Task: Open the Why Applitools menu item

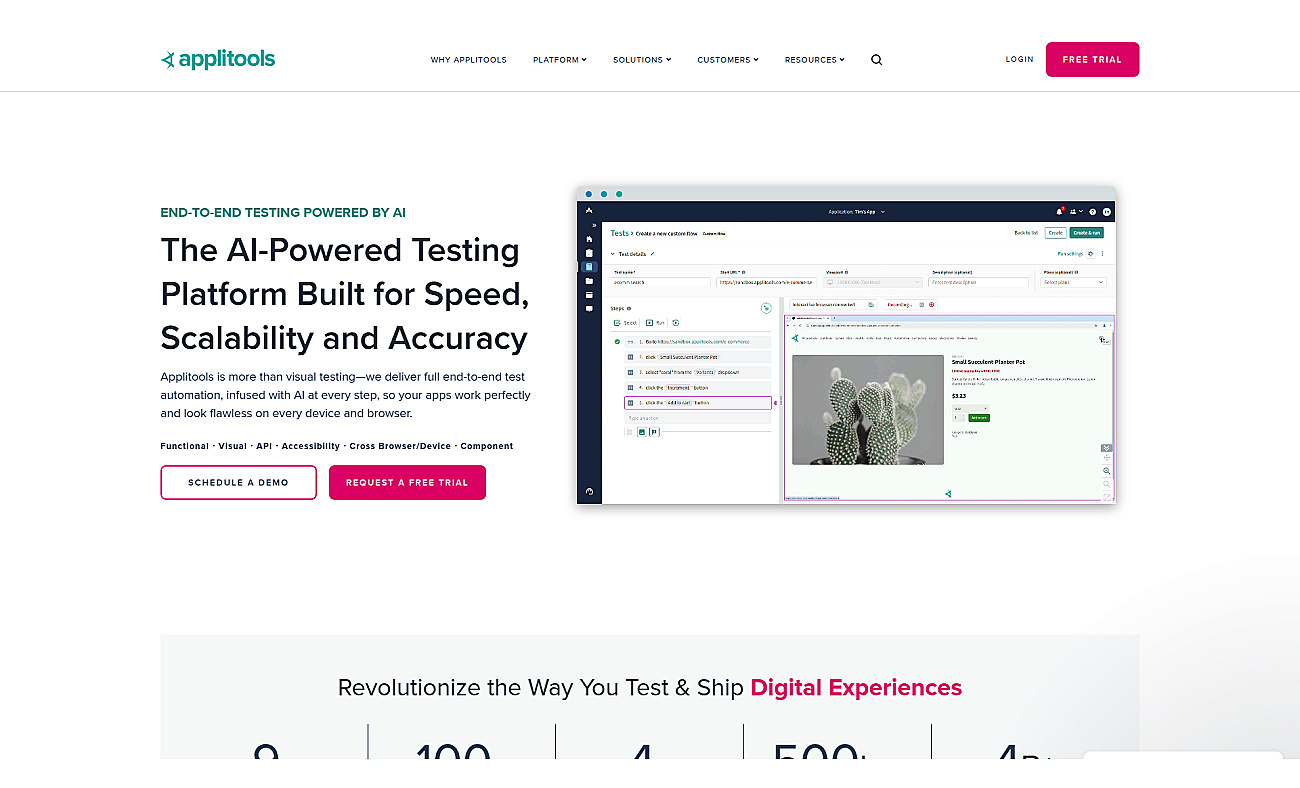Action: click(469, 60)
